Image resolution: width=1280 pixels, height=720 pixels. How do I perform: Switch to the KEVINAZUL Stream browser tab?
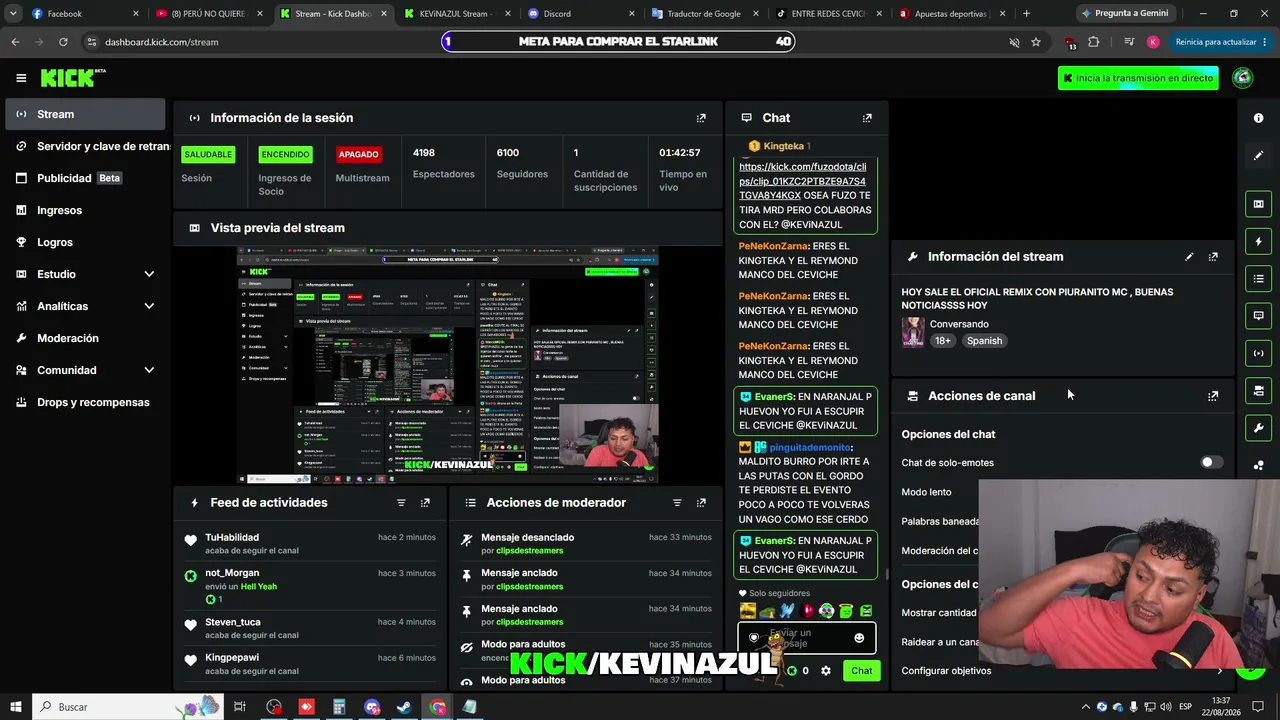click(x=458, y=14)
